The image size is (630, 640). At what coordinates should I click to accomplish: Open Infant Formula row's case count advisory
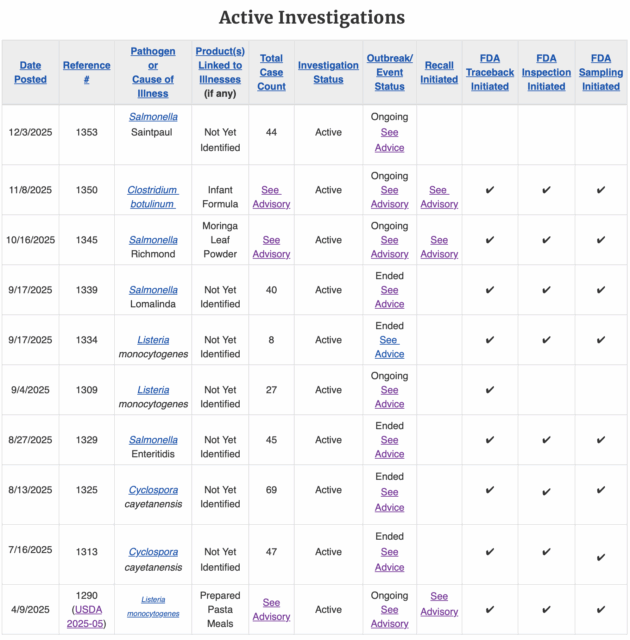click(x=271, y=197)
